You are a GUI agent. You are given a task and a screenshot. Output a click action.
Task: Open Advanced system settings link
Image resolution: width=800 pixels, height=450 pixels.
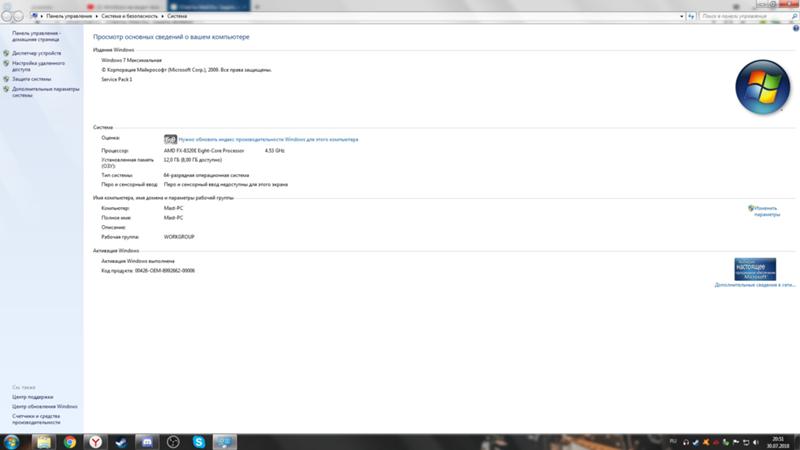point(45,92)
